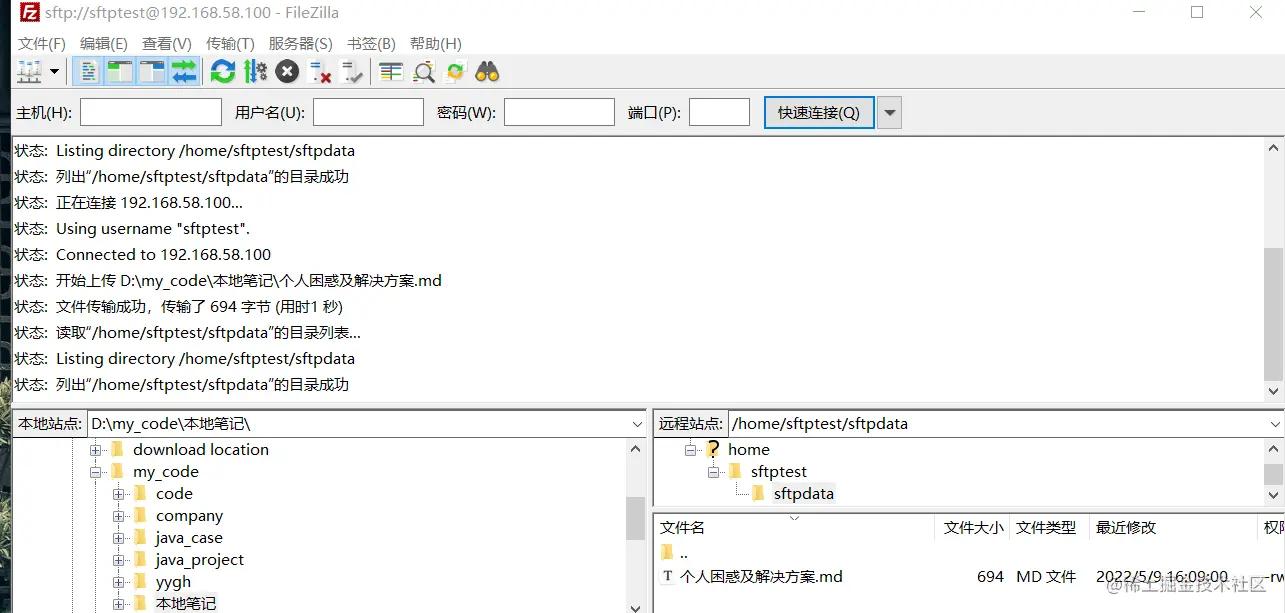This screenshot has height=613, width=1285.
Task: Open the 服务器(S) menu
Action: point(300,43)
